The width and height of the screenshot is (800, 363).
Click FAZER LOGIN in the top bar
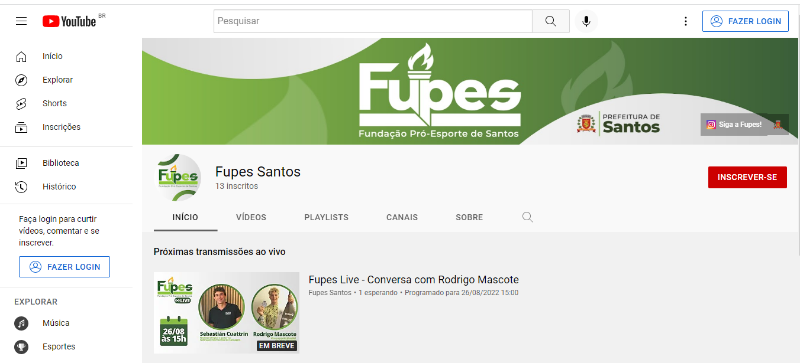pos(745,21)
